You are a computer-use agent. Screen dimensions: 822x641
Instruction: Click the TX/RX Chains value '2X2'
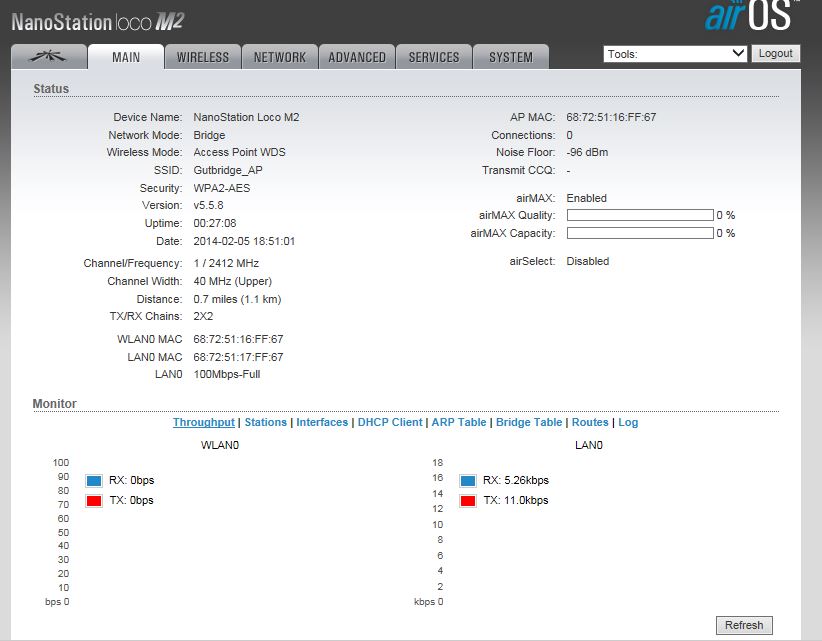click(x=203, y=316)
